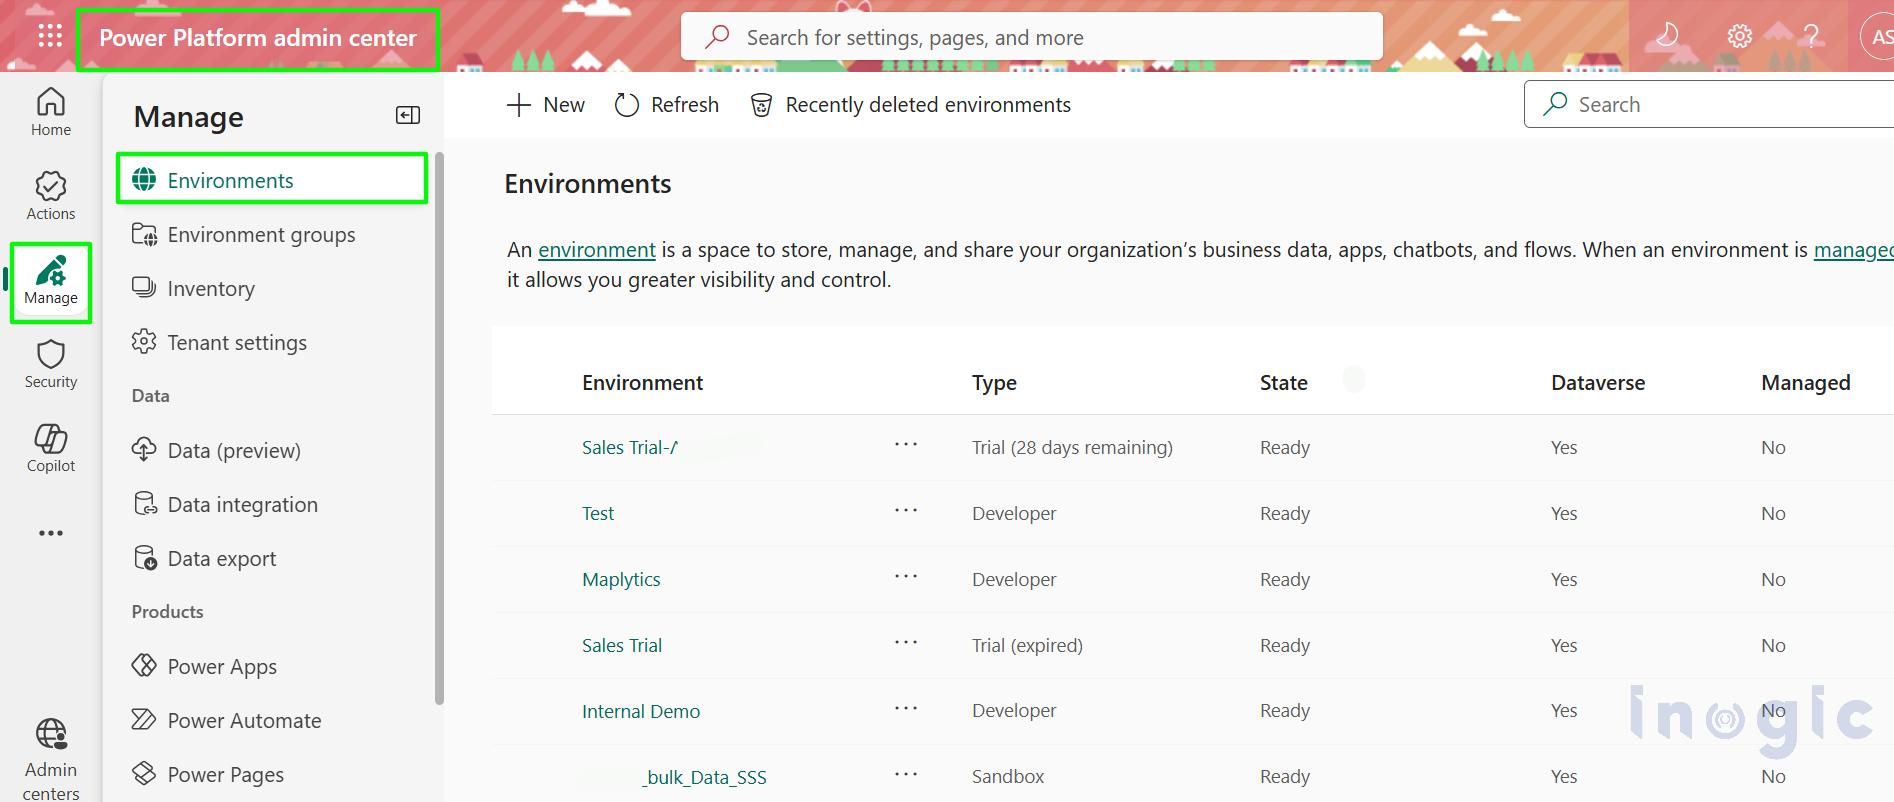Show more left rail items ellipsis
Screen dimensions: 1894x802
point(51,533)
